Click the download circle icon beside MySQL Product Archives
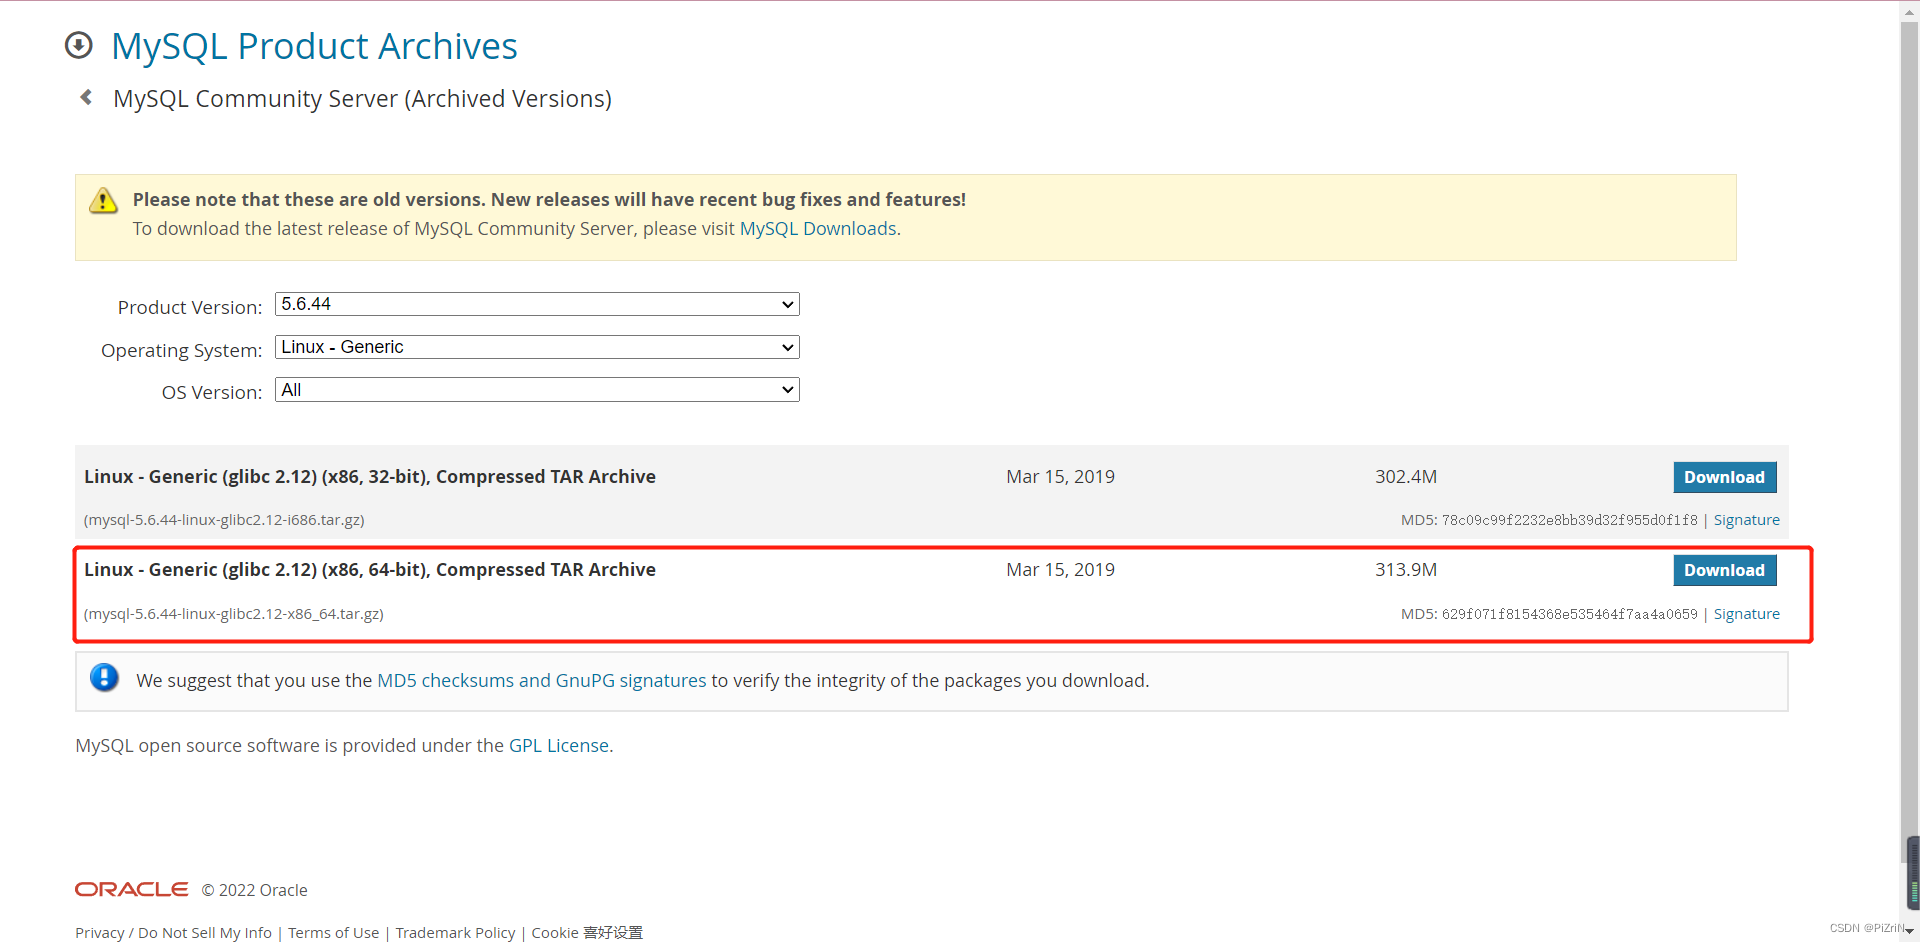 (x=78, y=45)
